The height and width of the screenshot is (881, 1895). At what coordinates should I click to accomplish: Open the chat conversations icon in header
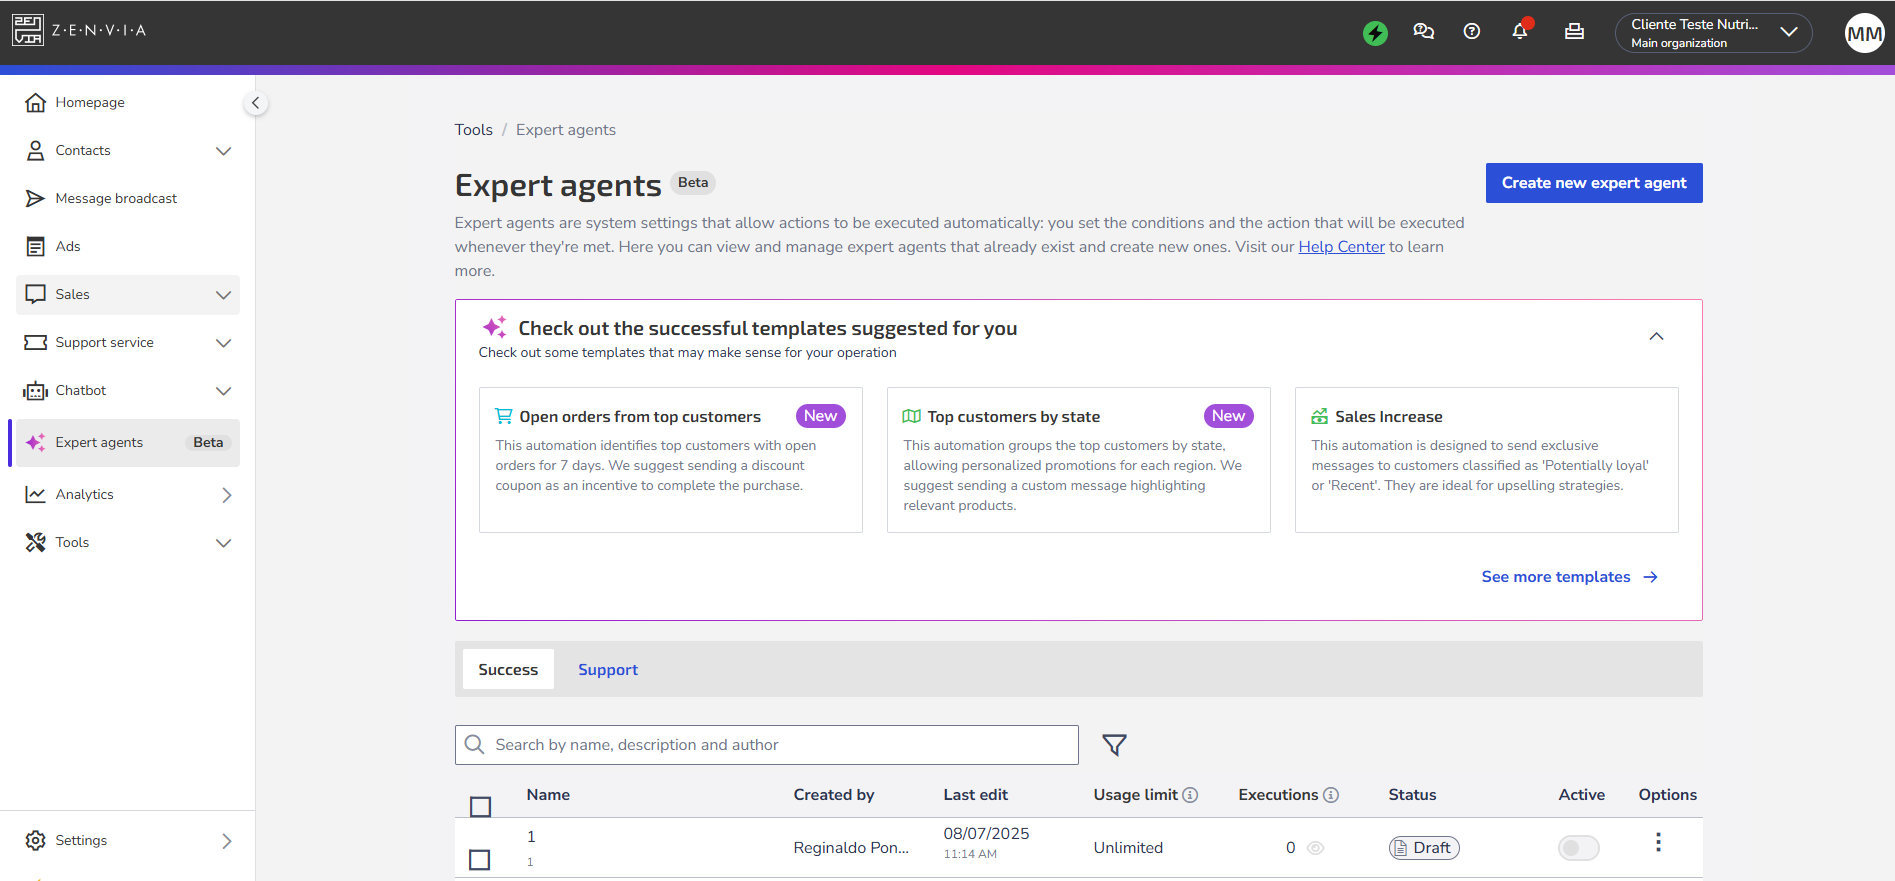(x=1423, y=31)
